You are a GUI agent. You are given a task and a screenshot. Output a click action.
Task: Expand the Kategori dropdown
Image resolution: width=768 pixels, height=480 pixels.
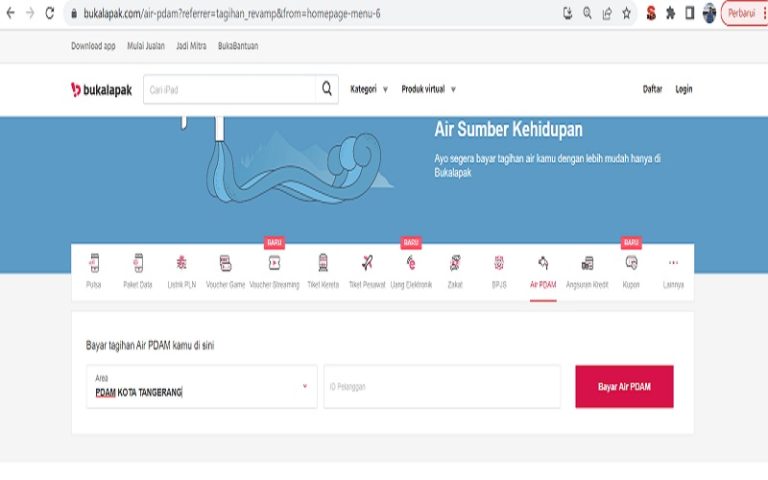[369, 89]
